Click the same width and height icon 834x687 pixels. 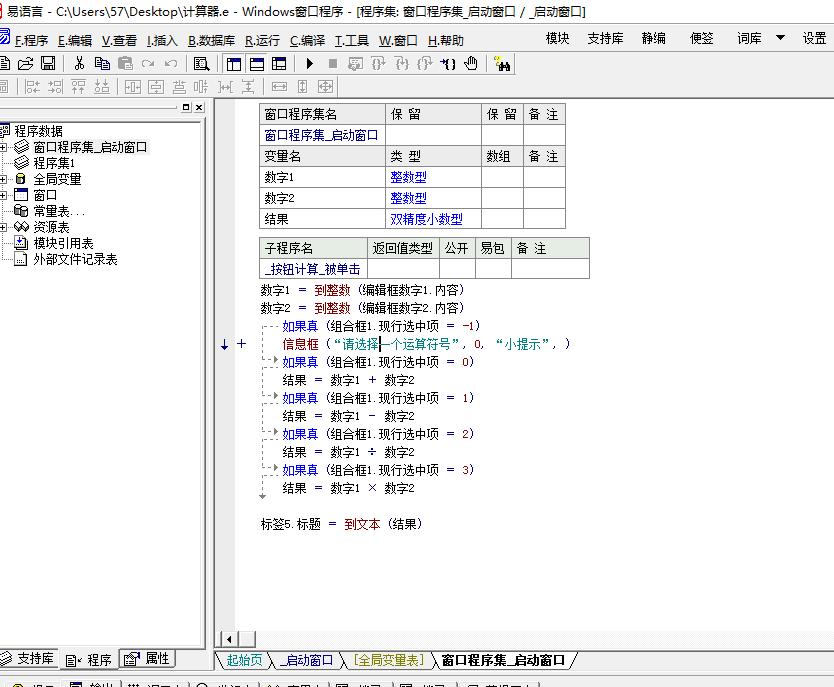coord(326,87)
